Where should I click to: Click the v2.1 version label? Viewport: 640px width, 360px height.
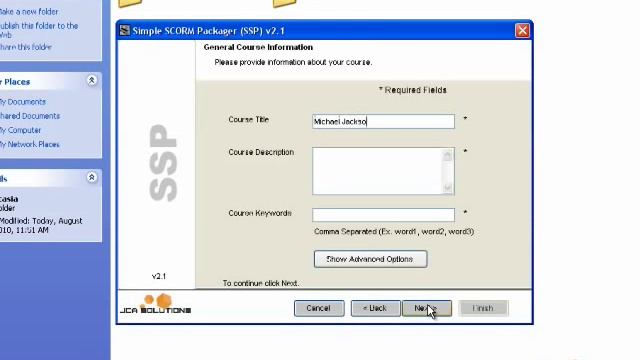point(159,276)
